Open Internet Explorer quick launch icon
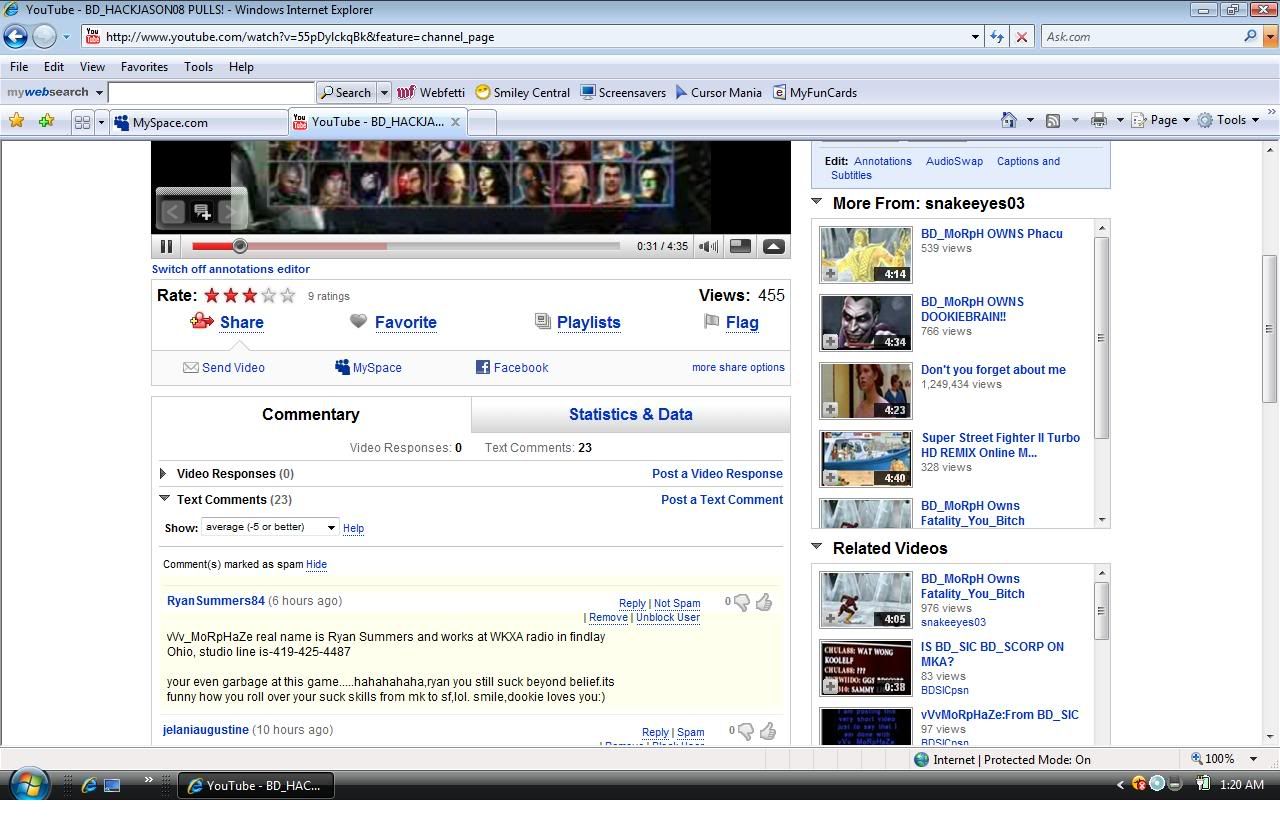This screenshot has height=827, width=1280. [x=89, y=786]
